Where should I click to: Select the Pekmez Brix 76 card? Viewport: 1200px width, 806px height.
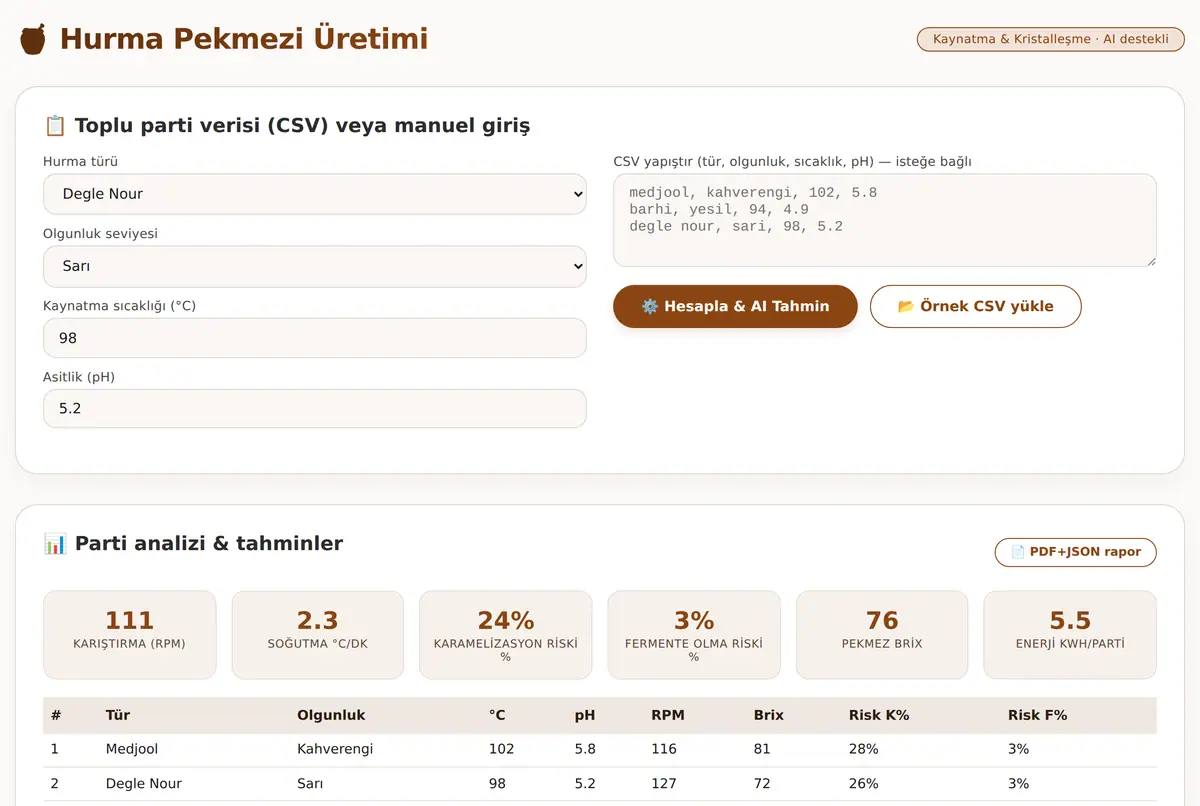(x=882, y=635)
